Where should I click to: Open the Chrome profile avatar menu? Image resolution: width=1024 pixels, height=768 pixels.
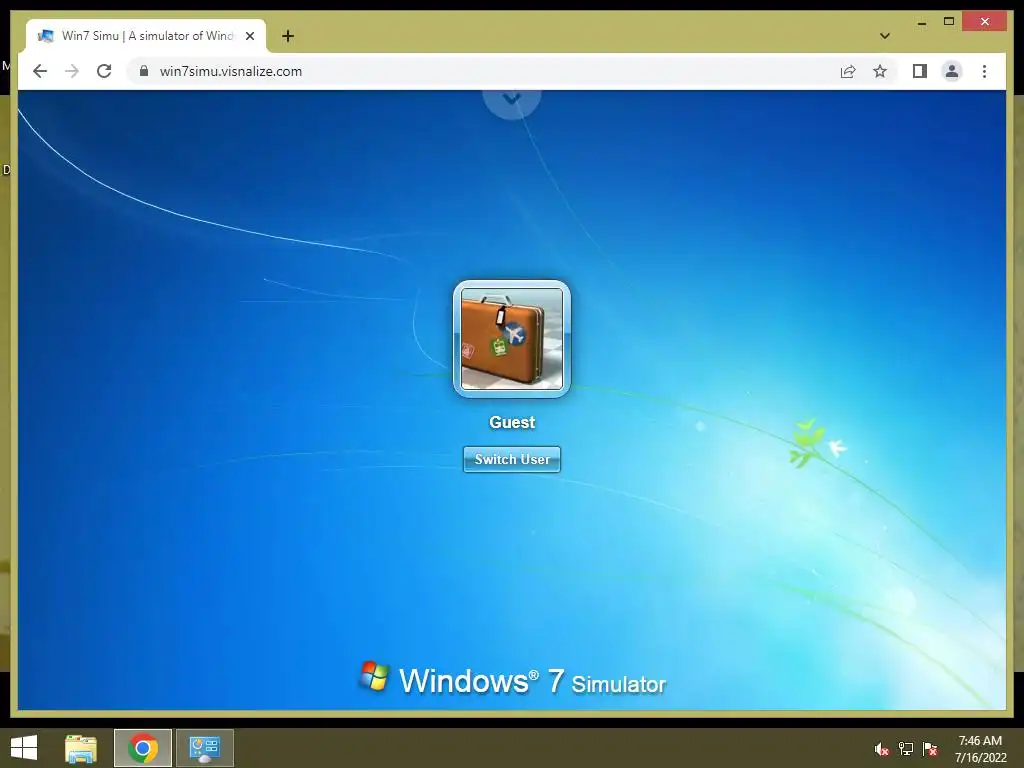952,71
